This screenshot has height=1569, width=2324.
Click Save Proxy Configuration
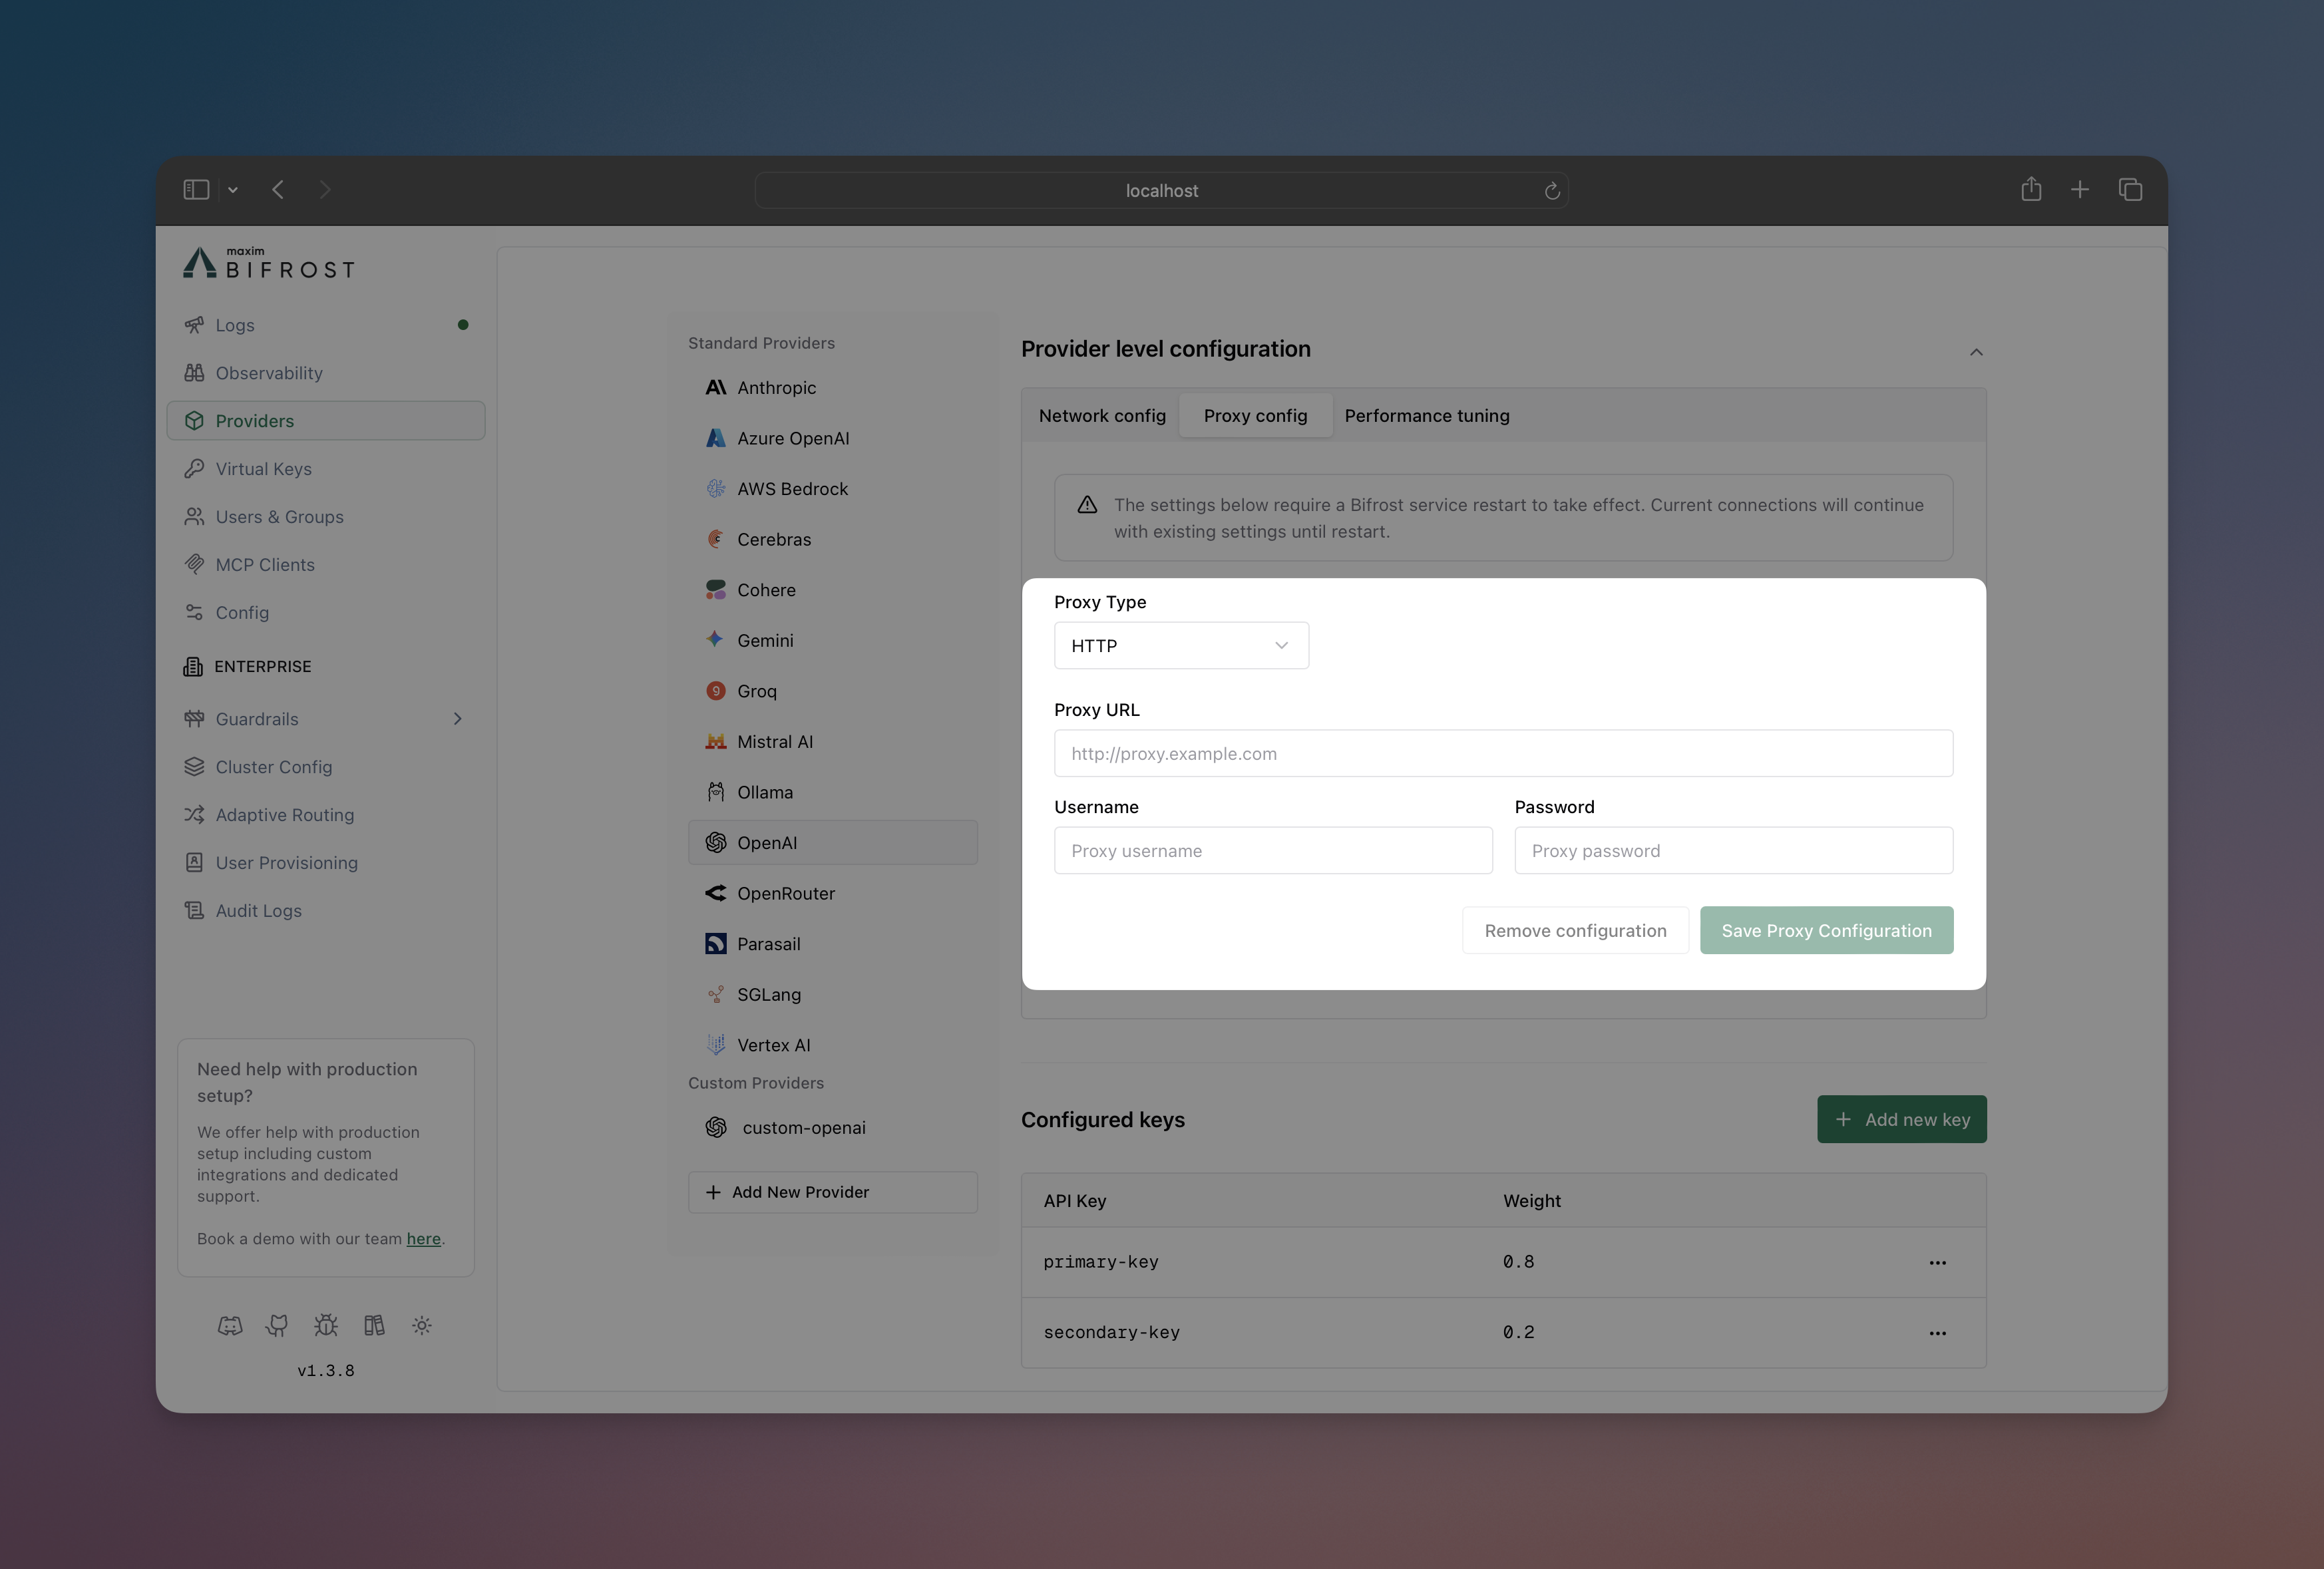click(x=1826, y=930)
